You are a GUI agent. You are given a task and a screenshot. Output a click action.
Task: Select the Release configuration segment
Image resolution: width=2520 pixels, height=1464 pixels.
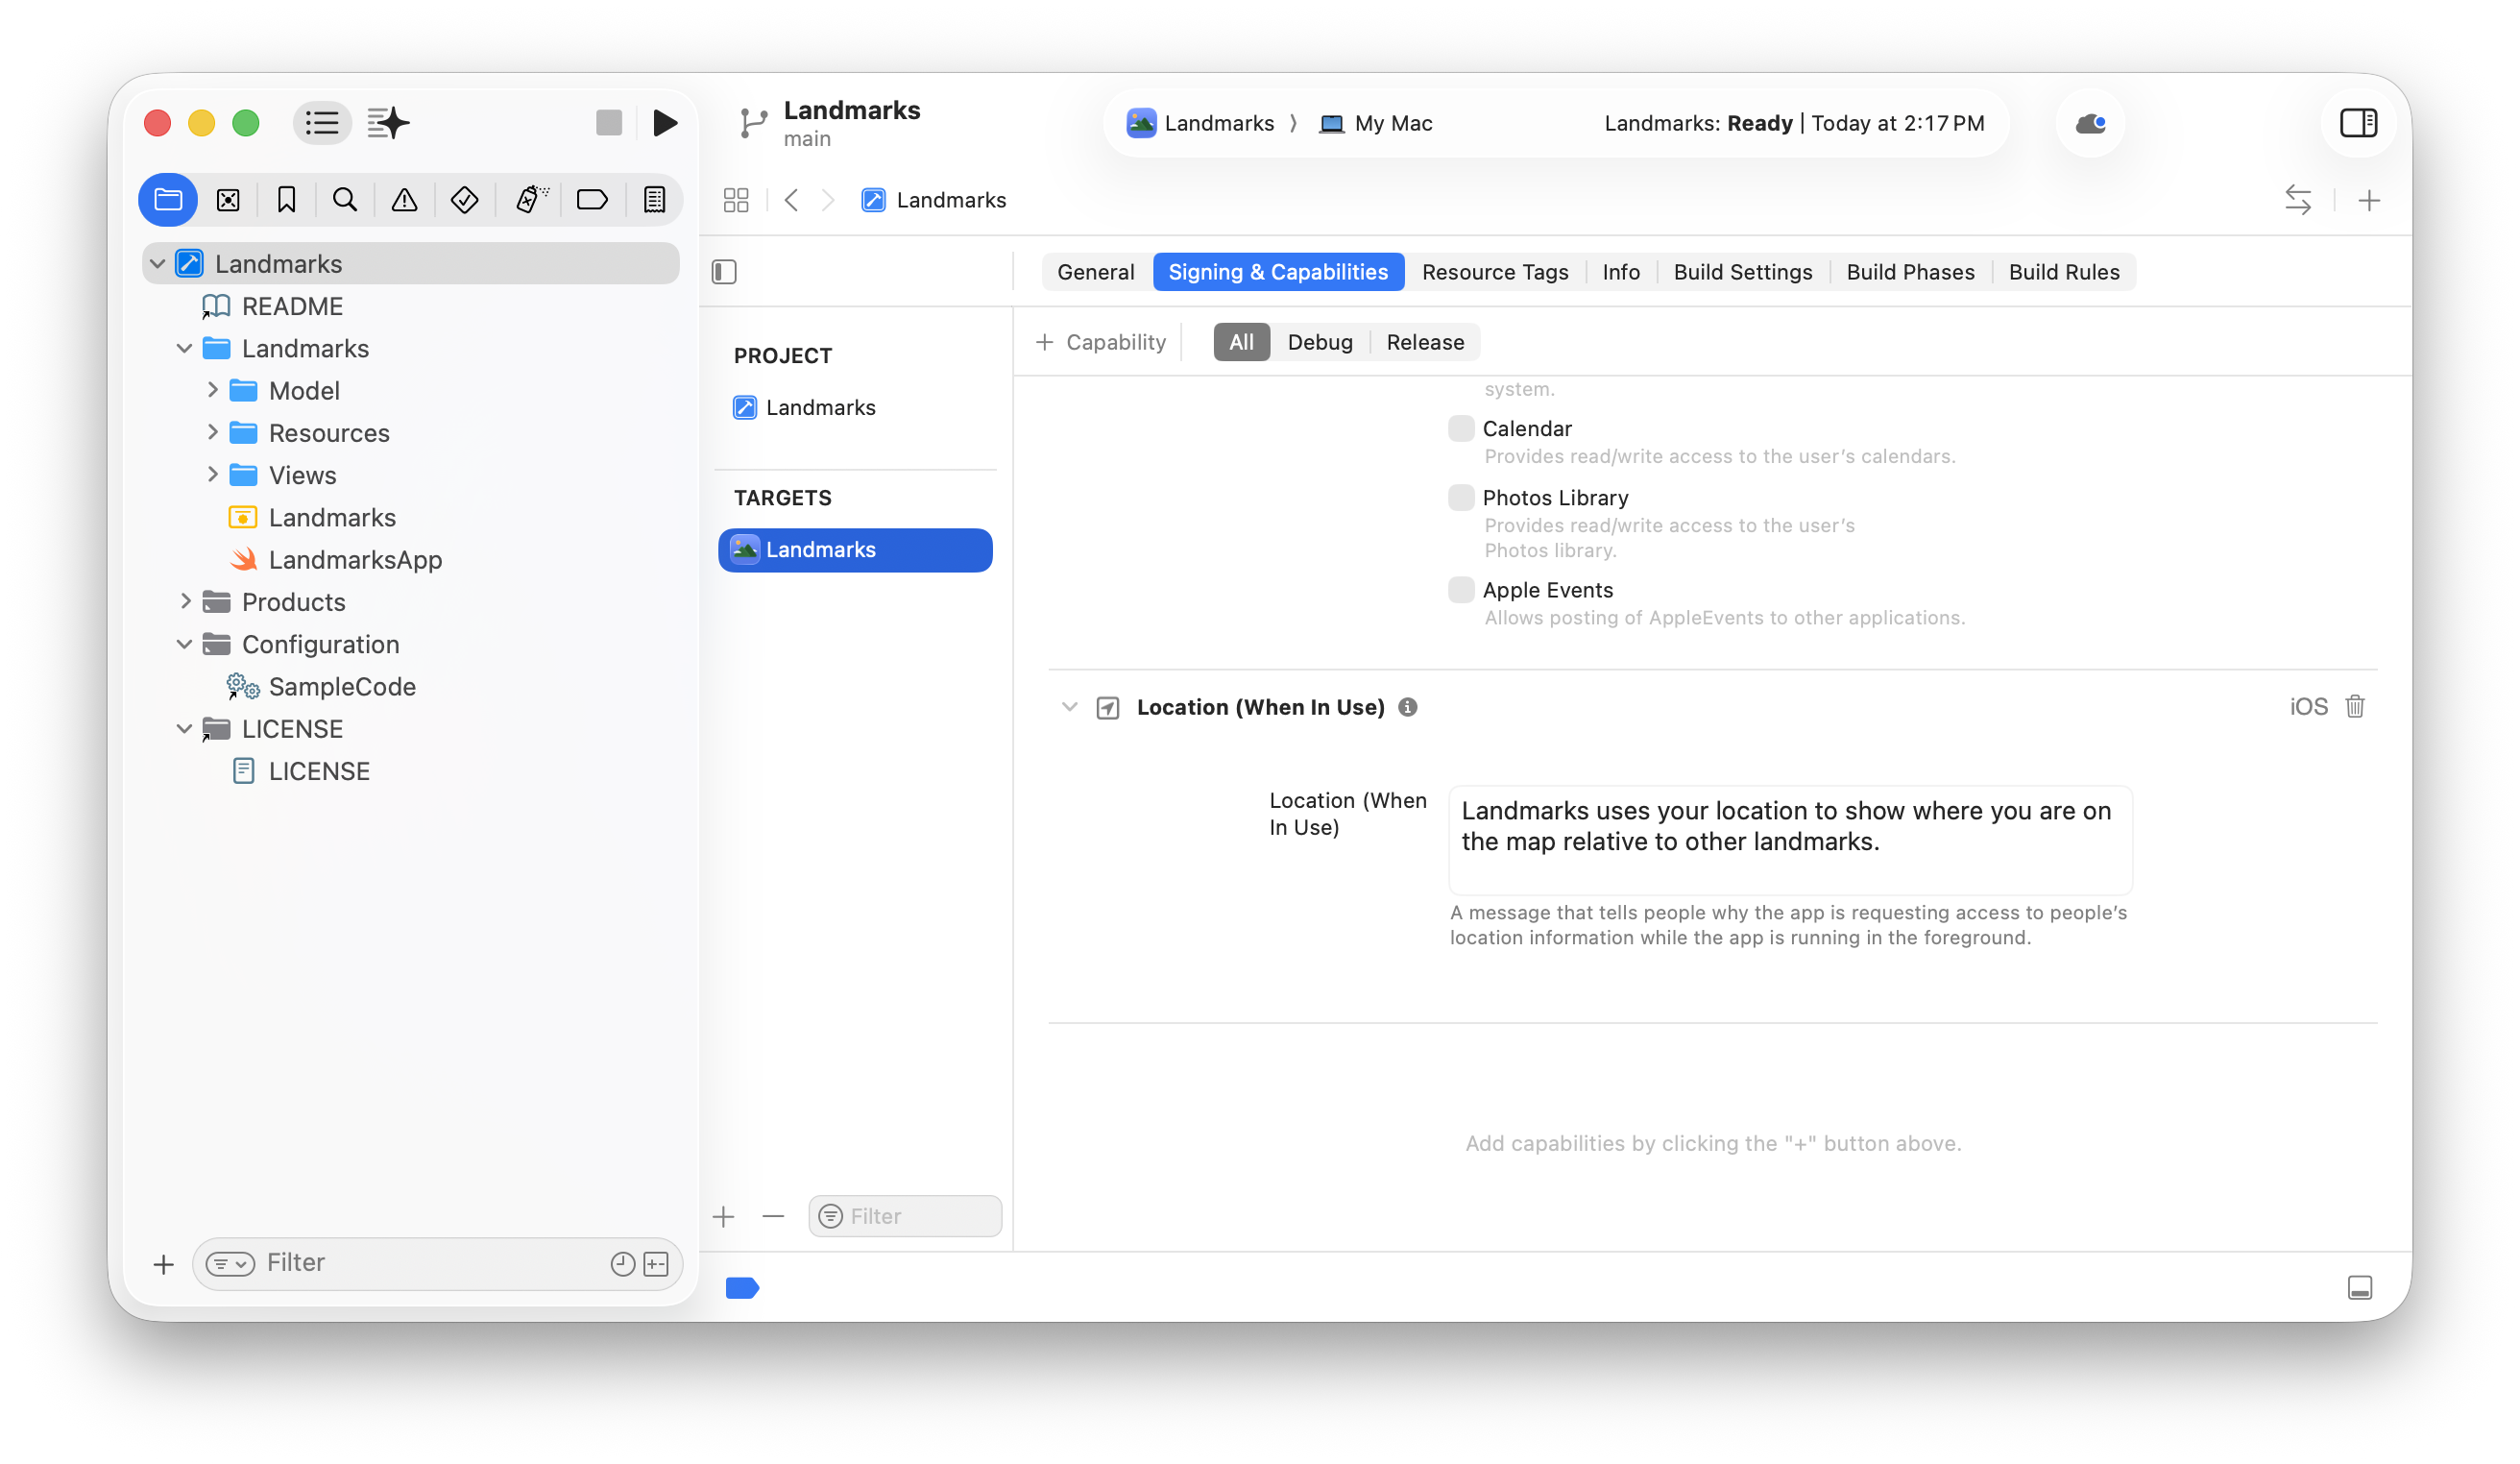point(1425,342)
